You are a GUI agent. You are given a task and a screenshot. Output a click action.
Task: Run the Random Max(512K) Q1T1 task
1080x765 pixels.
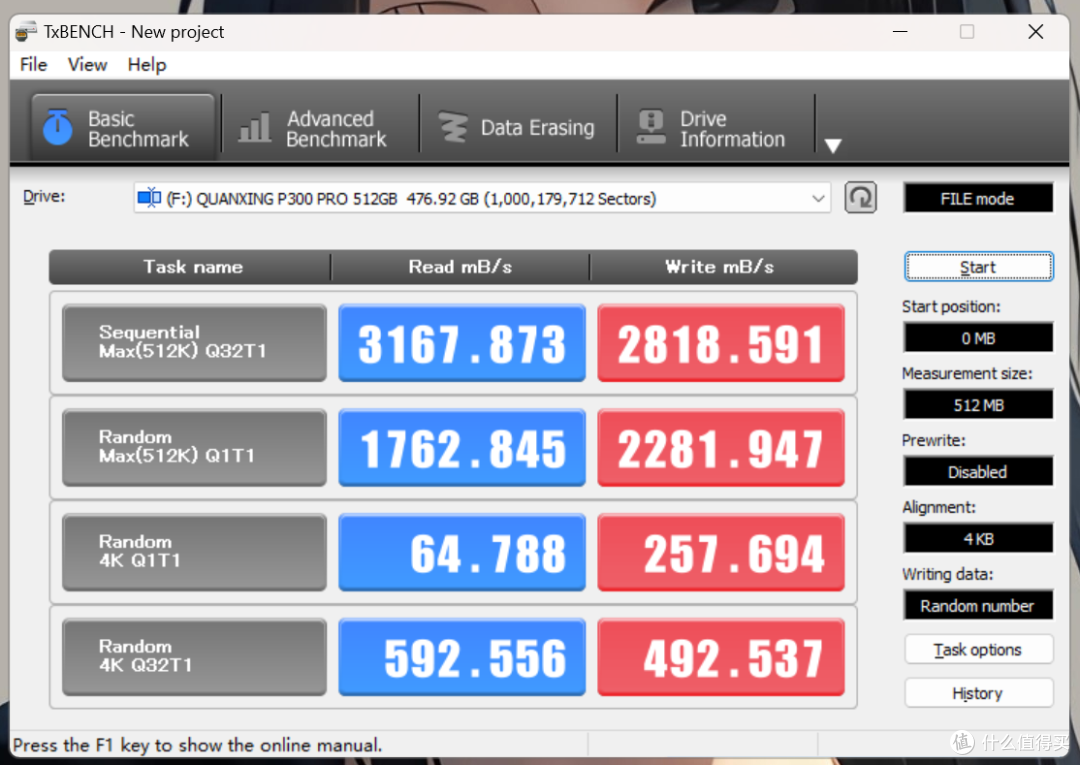tap(194, 448)
